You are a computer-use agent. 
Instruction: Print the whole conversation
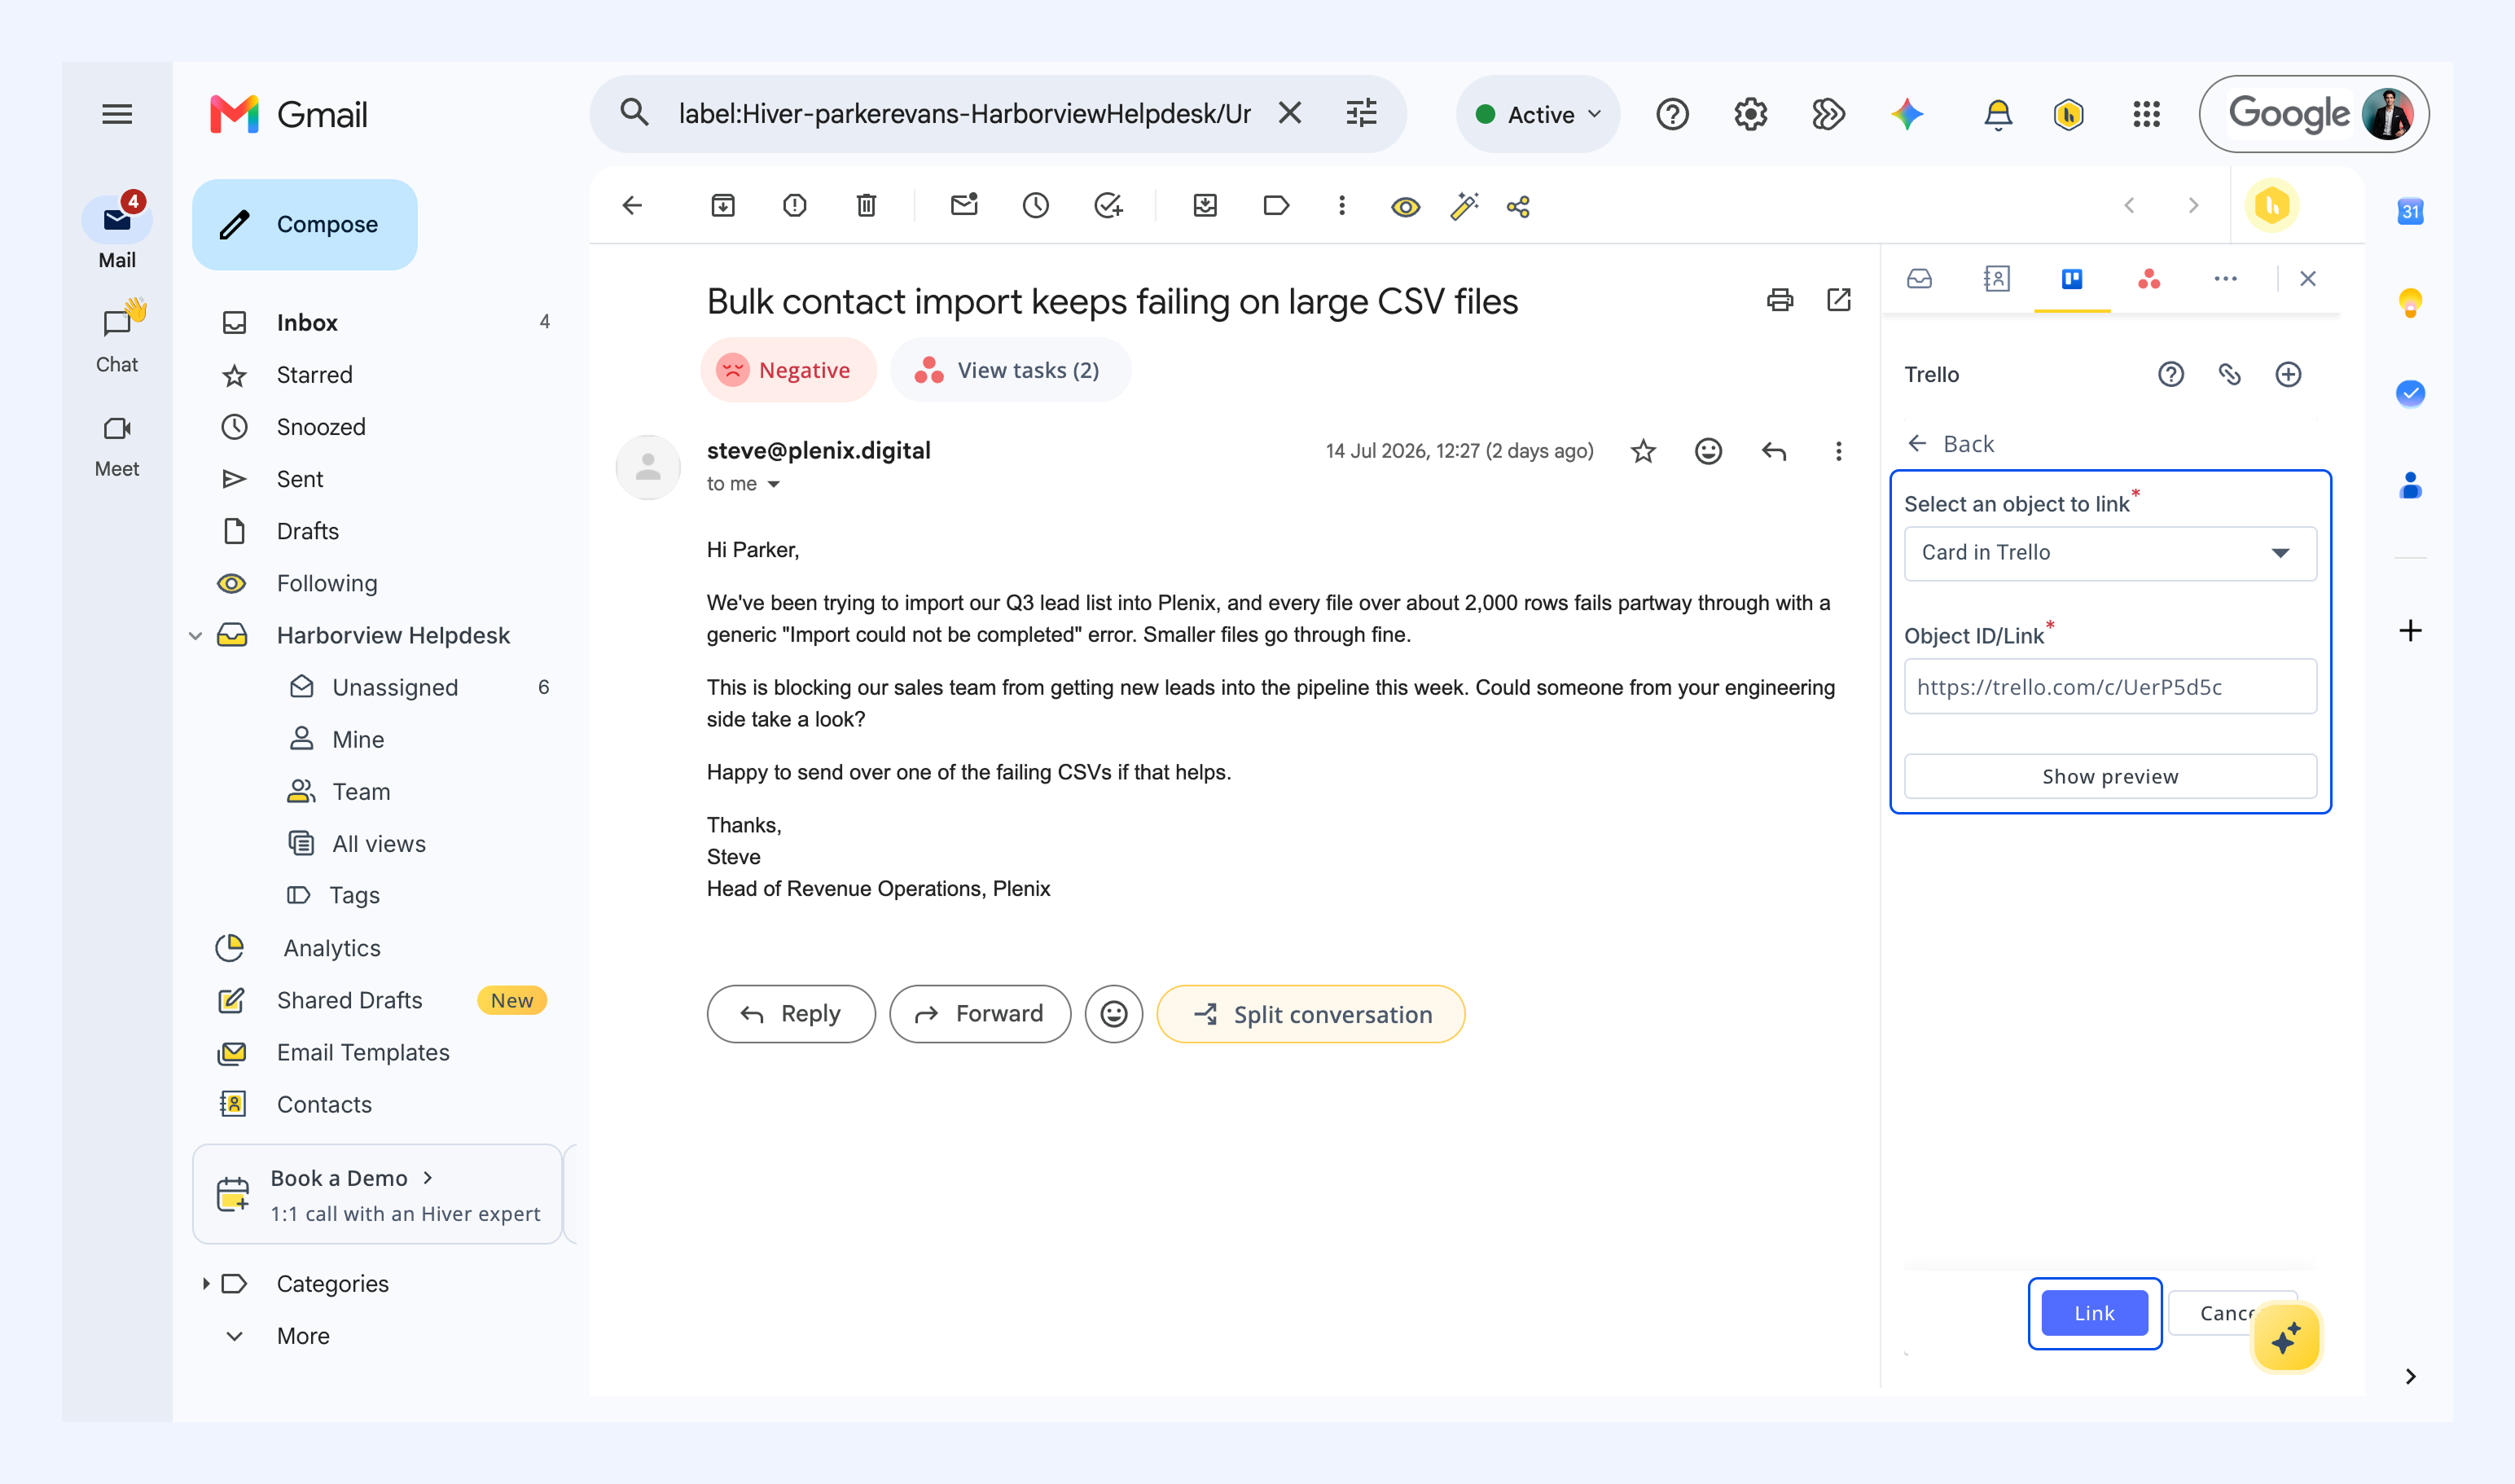(x=1780, y=300)
